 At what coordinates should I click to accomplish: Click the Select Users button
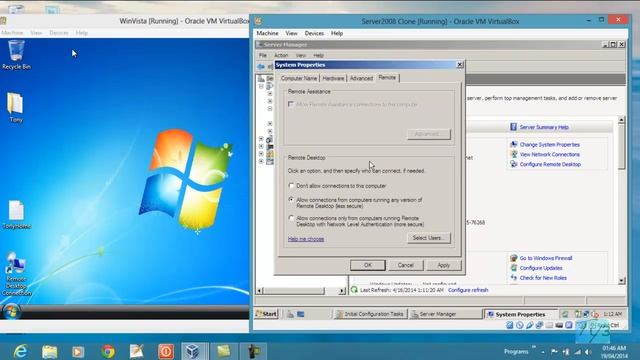429,238
